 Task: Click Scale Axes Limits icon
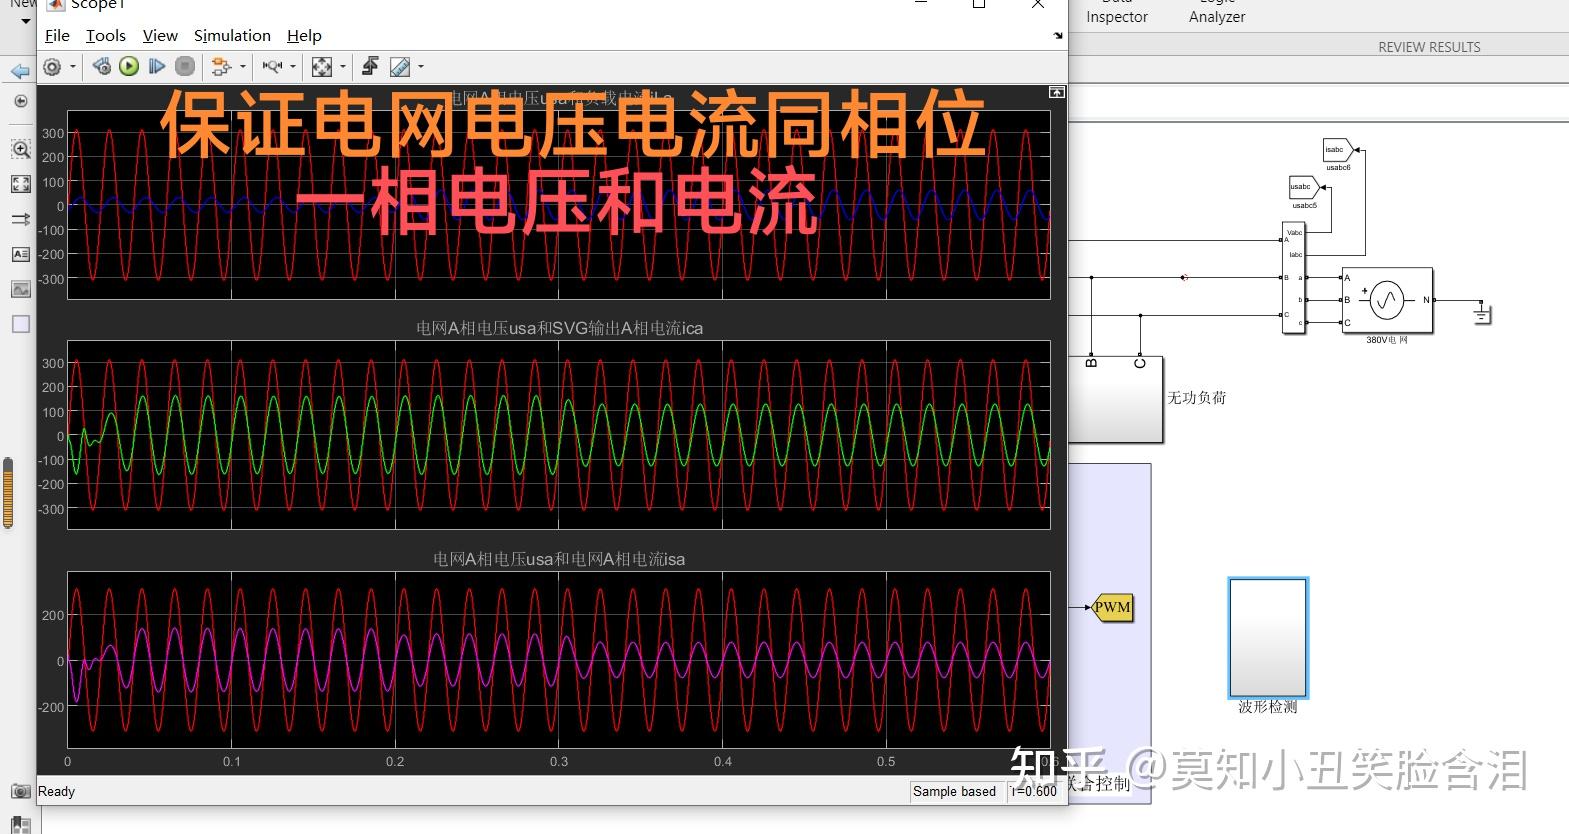[x=322, y=67]
